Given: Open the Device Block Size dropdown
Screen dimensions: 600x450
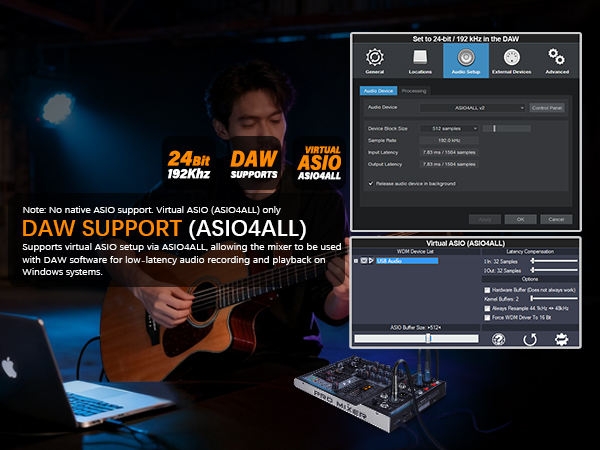Looking at the screenshot, I should (449, 129).
